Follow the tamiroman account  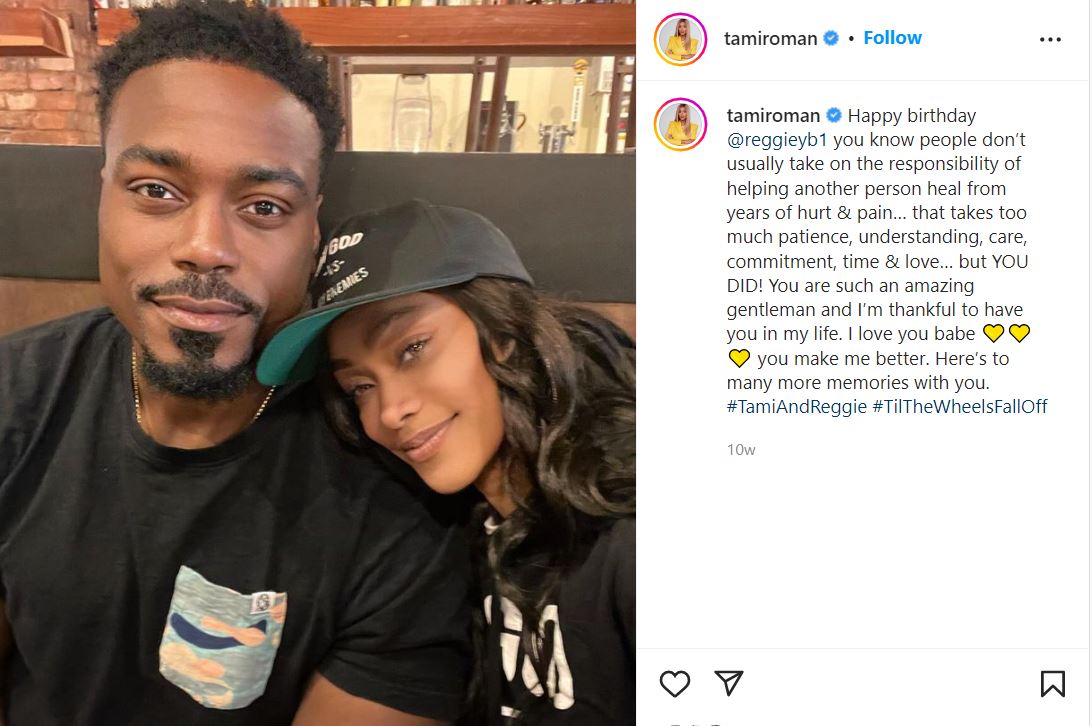[x=892, y=38]
